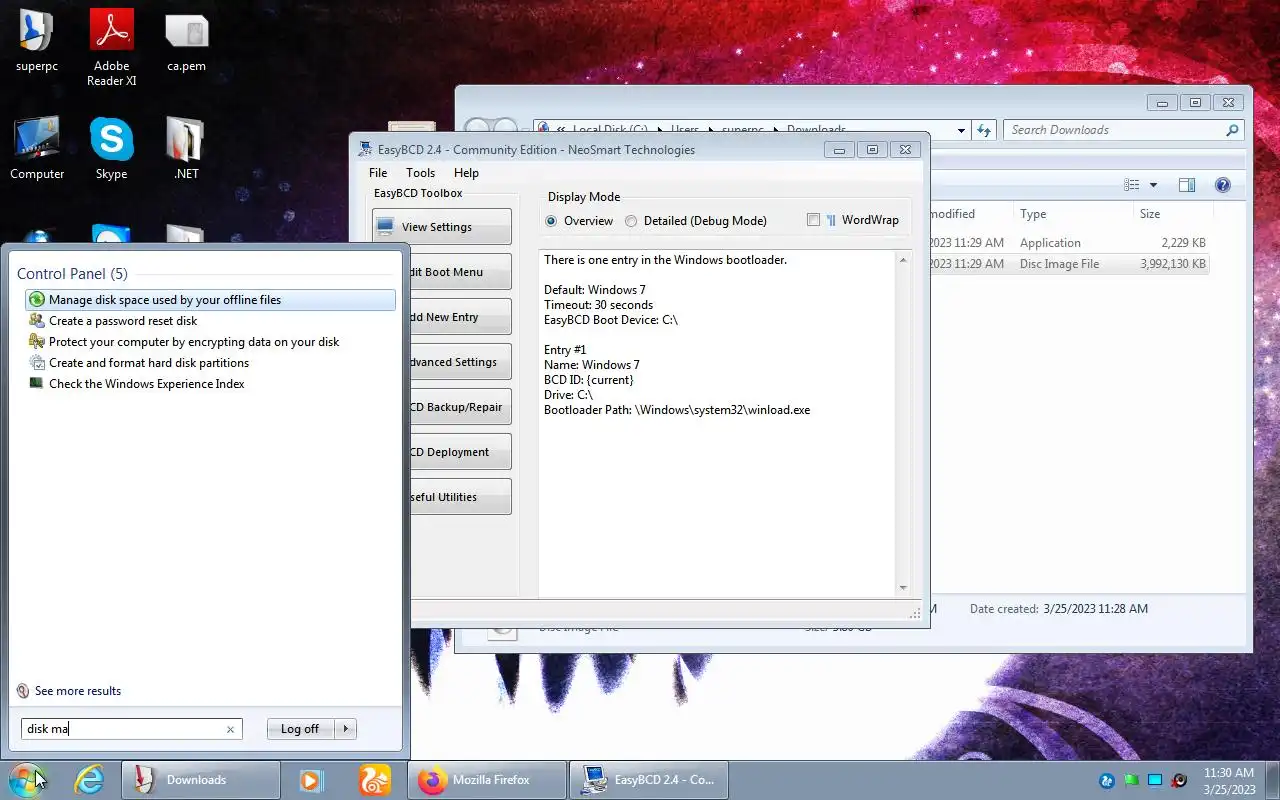Click the Control Panel (5) heading
The height and width of the screenshot is (800, 1280).
pos(72,274)
